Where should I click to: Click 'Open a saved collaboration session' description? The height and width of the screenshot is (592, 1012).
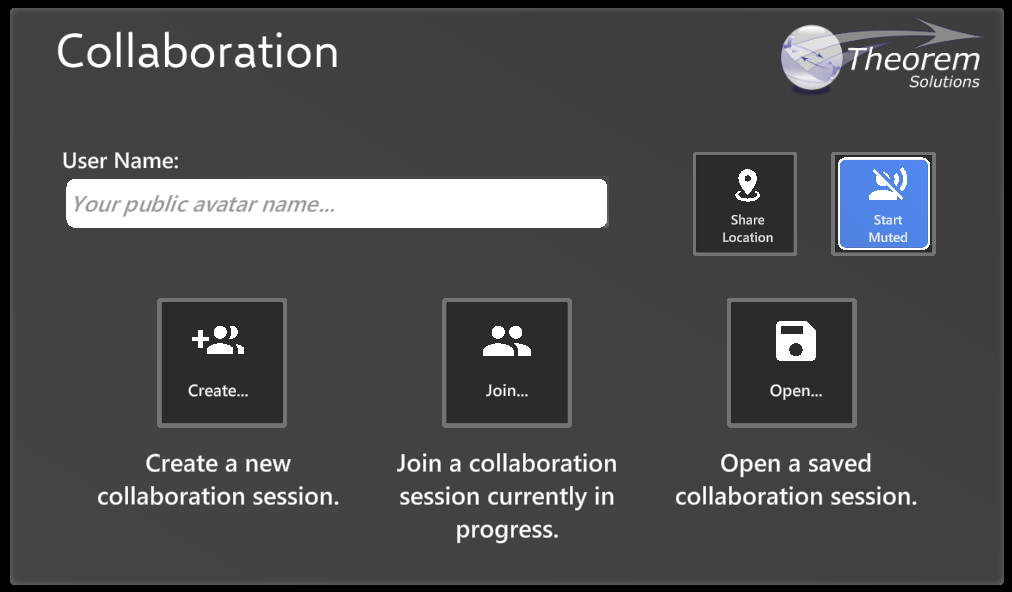click(795, 480)
